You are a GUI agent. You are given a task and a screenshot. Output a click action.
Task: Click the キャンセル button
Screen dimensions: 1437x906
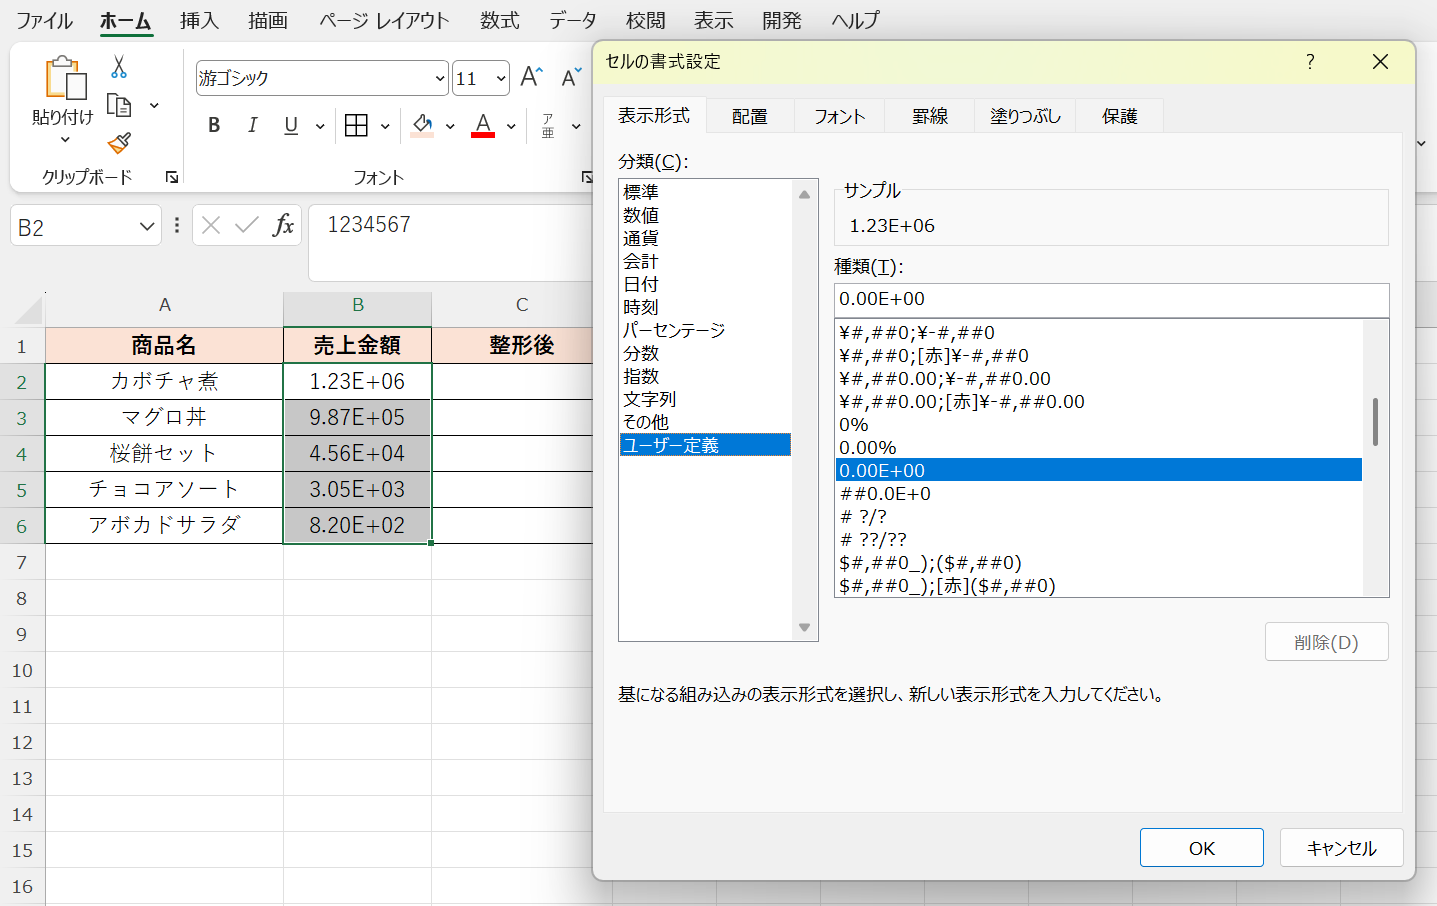pyautogui.click(x=1341, y=848)
